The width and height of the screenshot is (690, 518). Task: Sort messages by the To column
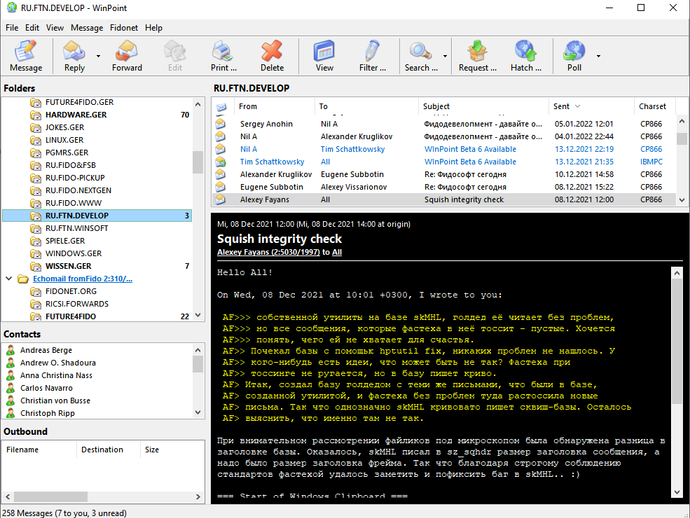(367, 106)
